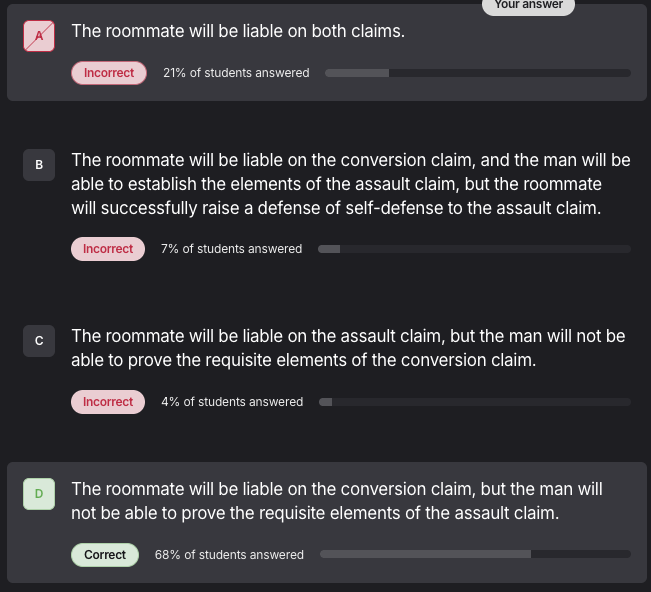
Task: Click the green Correct badge
Action: pyautogui.click(x=105, y=555)
